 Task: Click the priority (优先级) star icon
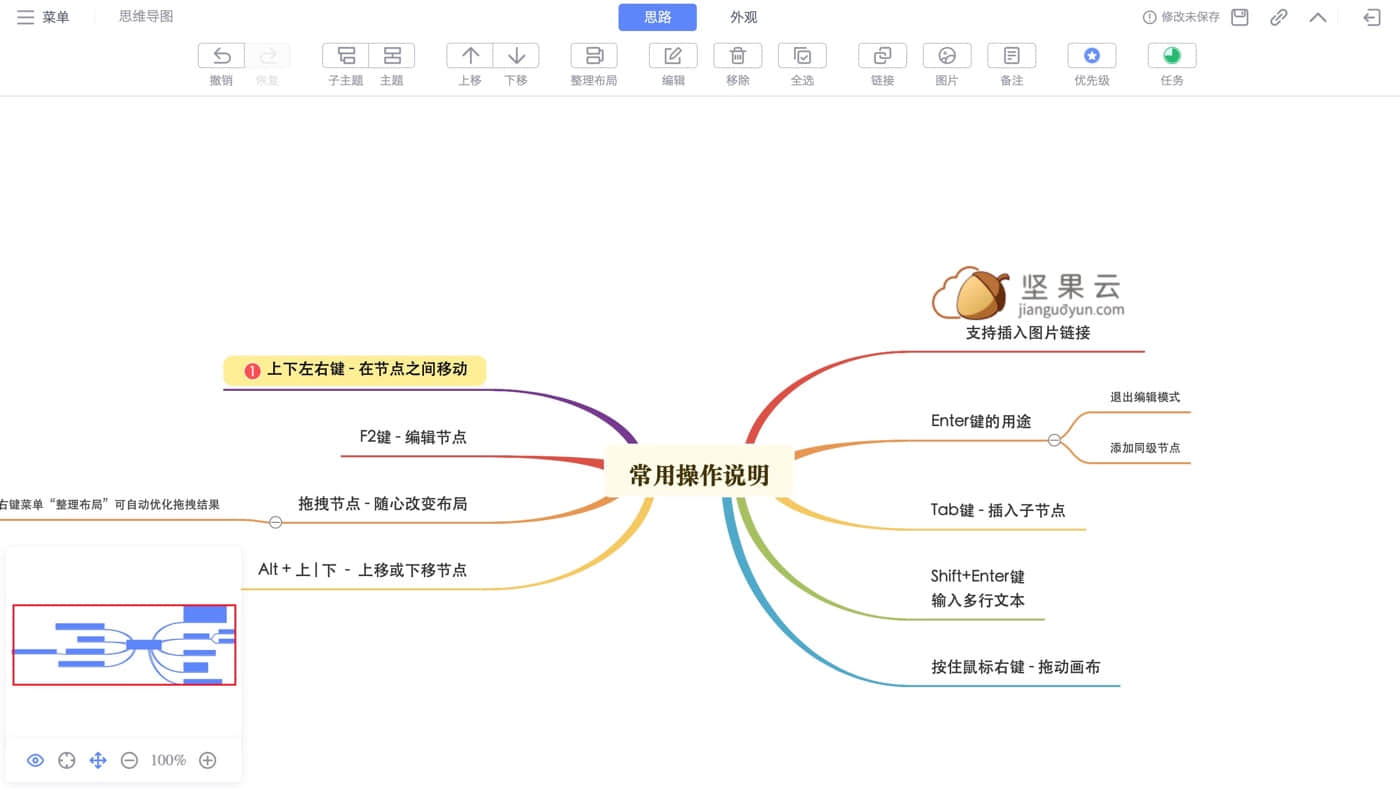point(1092,56)
